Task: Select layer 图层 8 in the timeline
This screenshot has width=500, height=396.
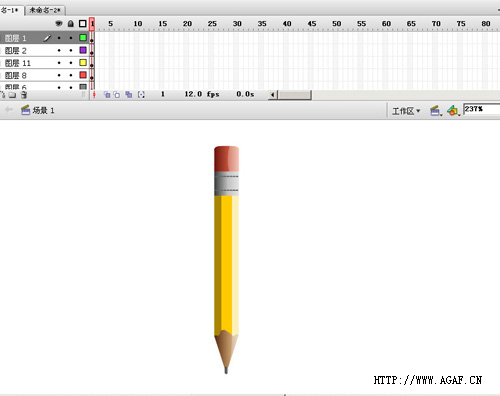Action: [44, 75]
